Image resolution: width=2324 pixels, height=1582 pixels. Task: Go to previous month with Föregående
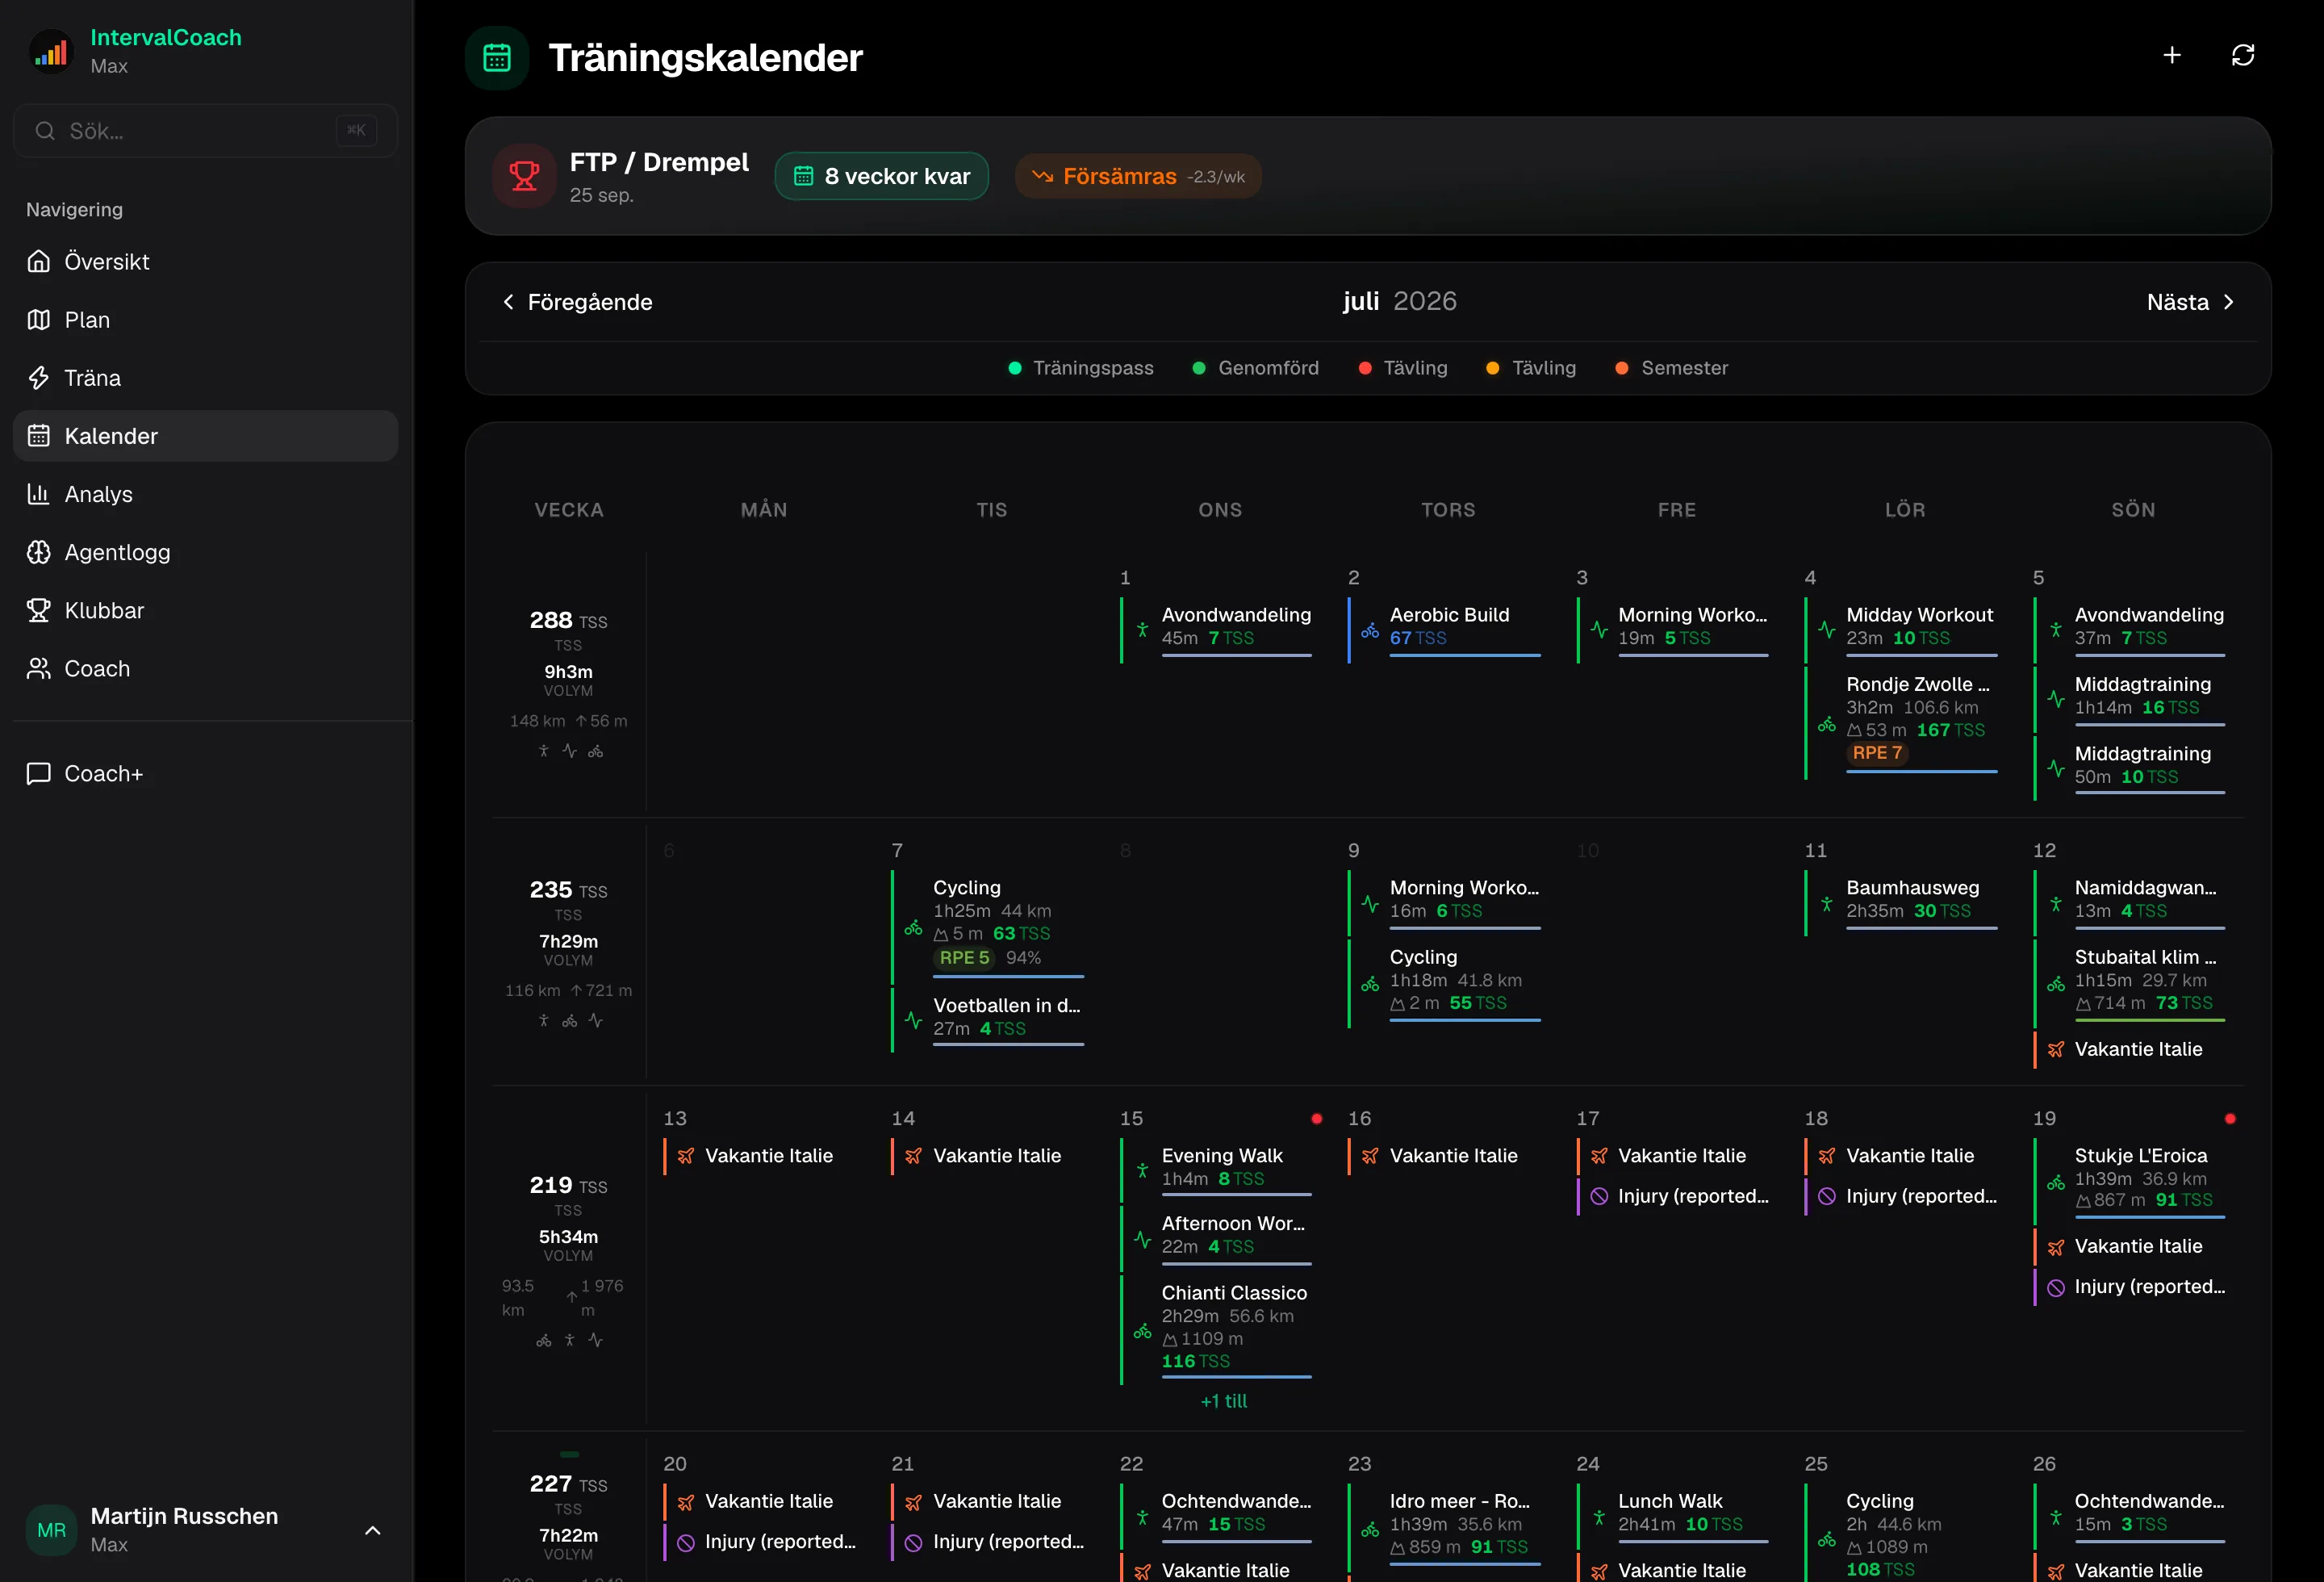pos(577,302)
